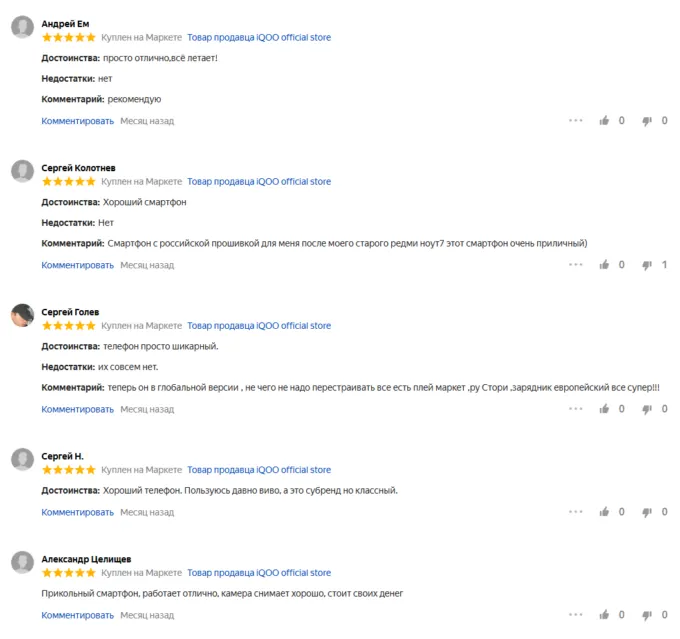This screenshot has width=680, height=639.
Task: Open three-dots menu on Сергей Колотнев's review
Action: [x=576, y=265]
